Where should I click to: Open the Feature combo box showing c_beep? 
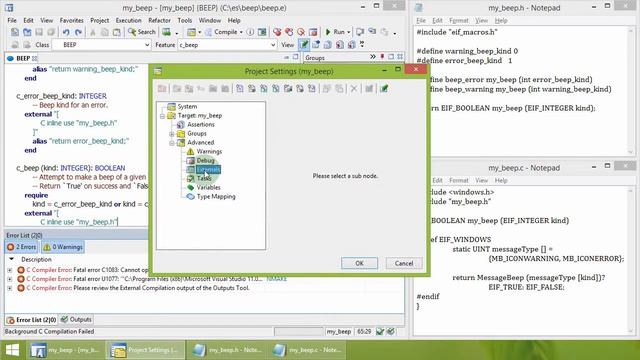pyautogui.click(x=227, y=45)
